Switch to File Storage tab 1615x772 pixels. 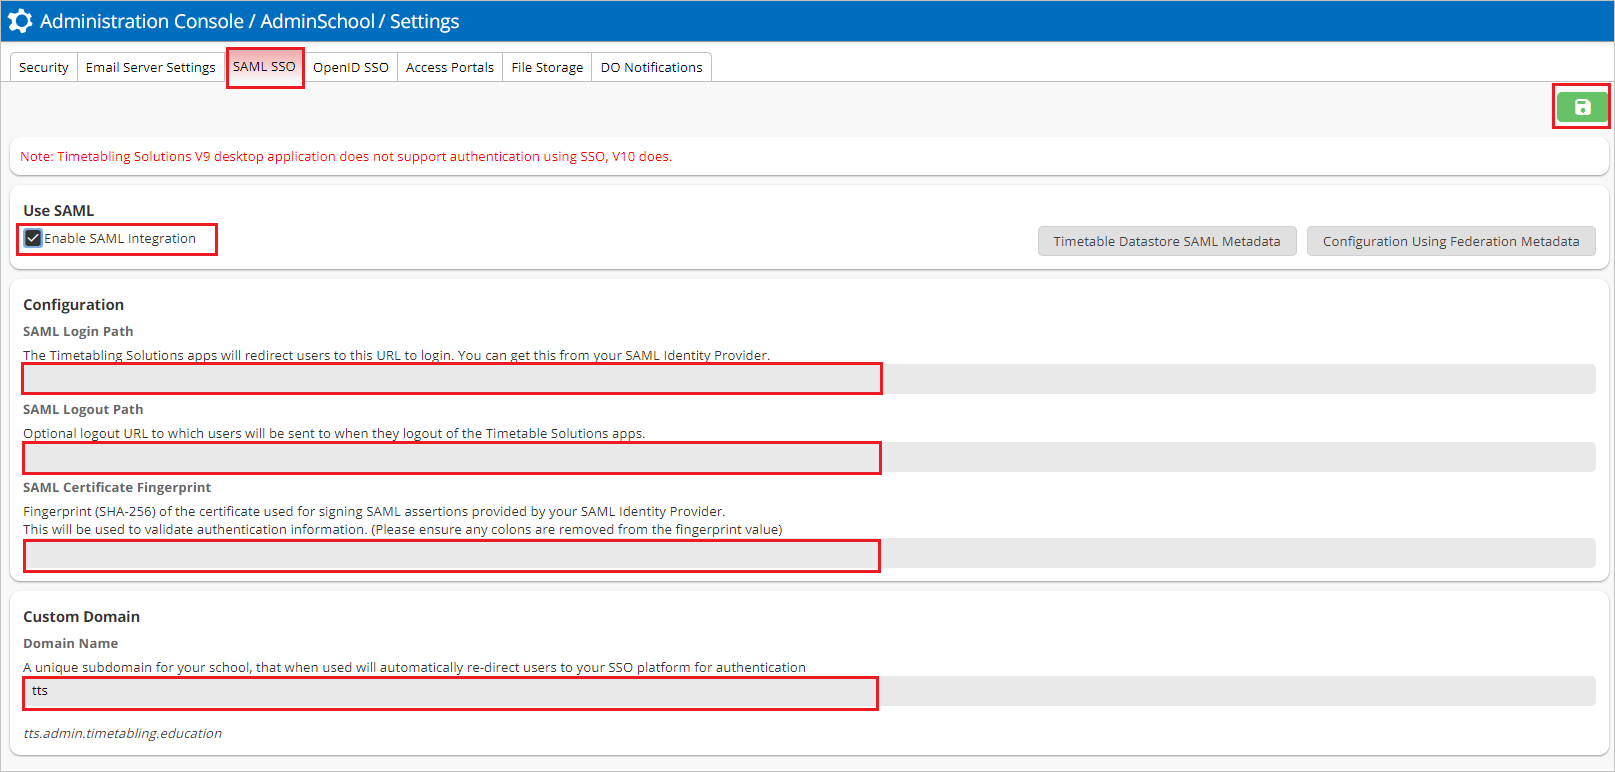click(547, 67)
